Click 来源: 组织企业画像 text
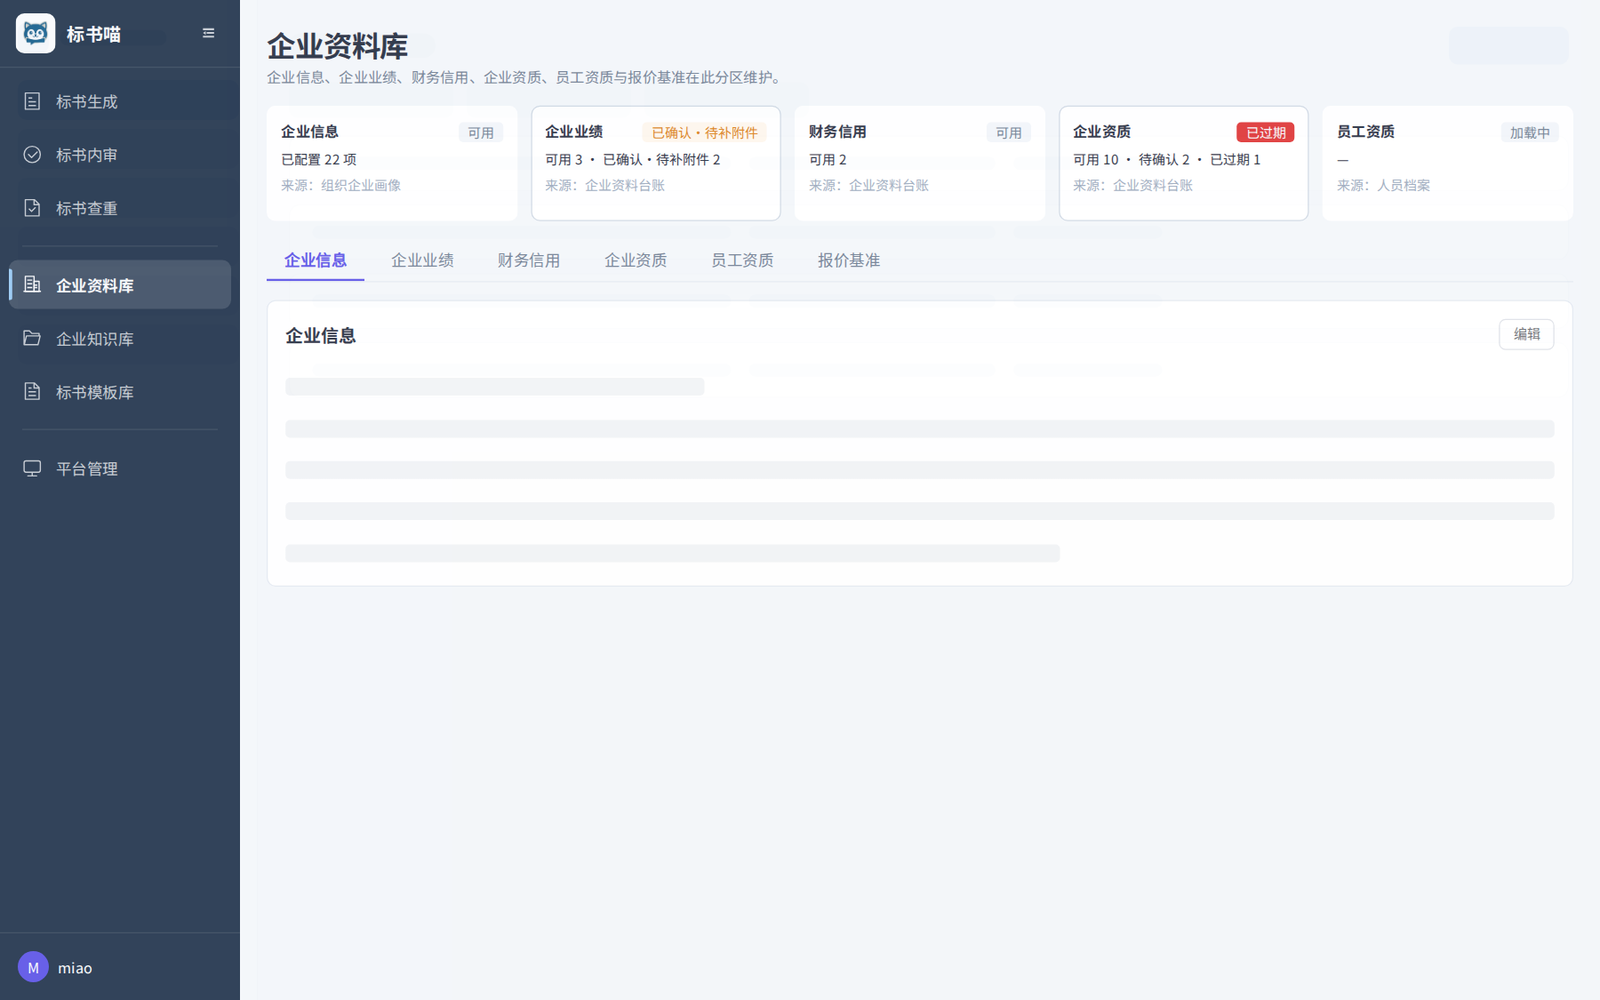The height and width of the screenshot is (1000, 1600). (x=341, y=185)
